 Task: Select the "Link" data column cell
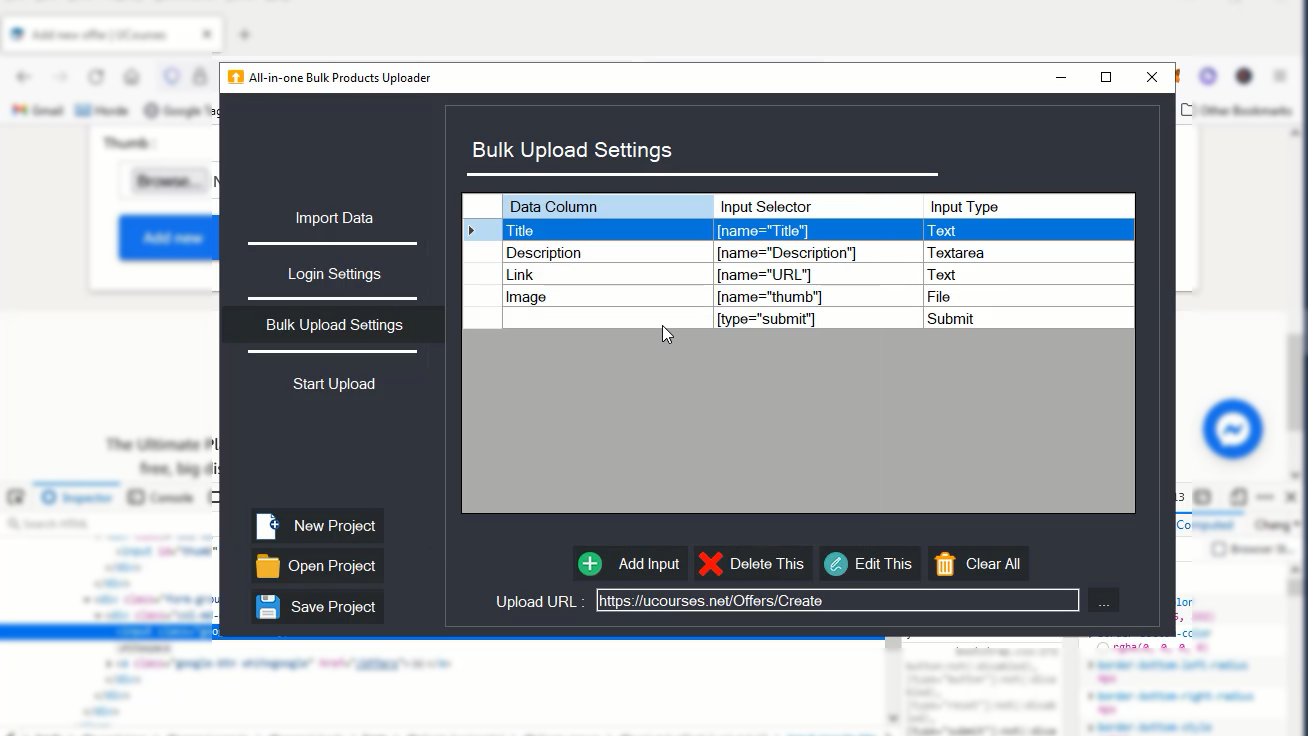pos(608,275)
